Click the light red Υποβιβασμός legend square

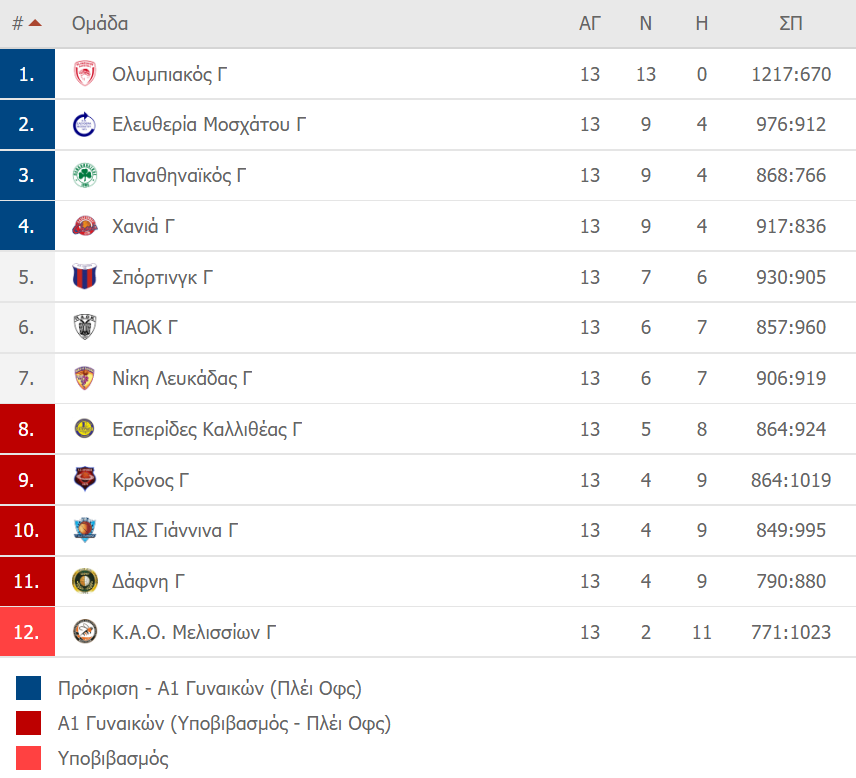(x=28, y=758)
